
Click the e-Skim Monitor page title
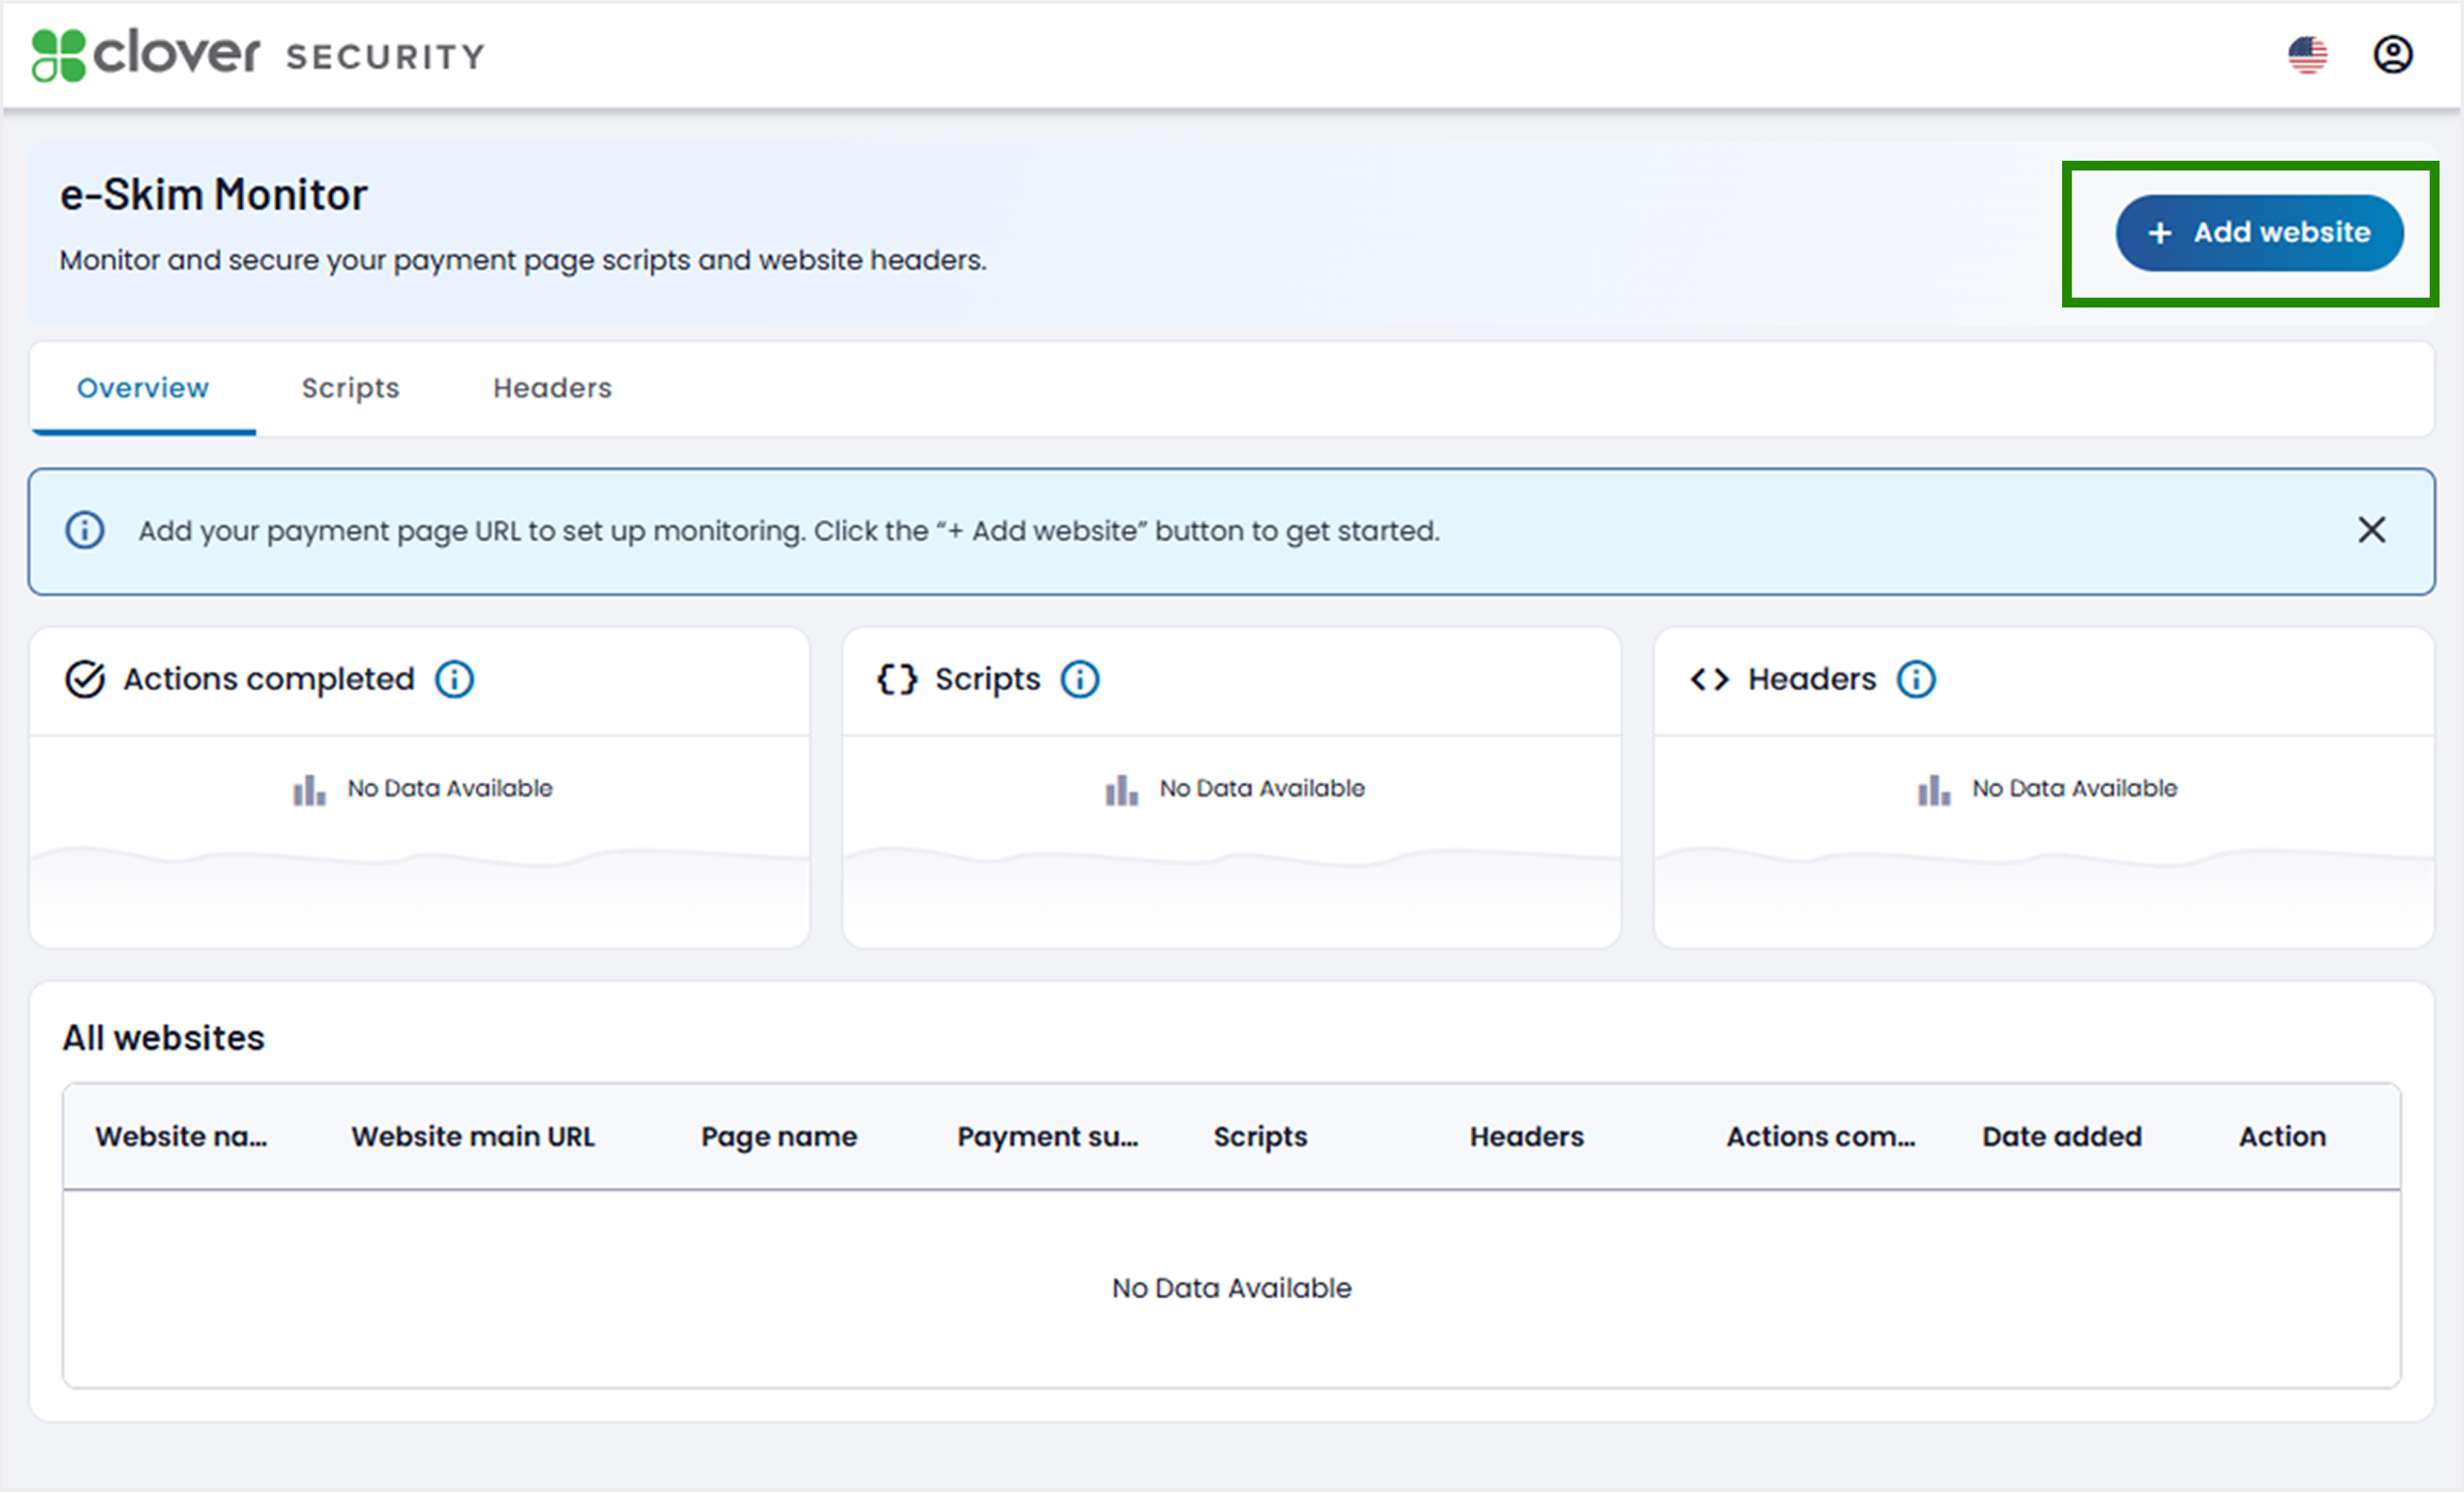(x=214, y=194)
